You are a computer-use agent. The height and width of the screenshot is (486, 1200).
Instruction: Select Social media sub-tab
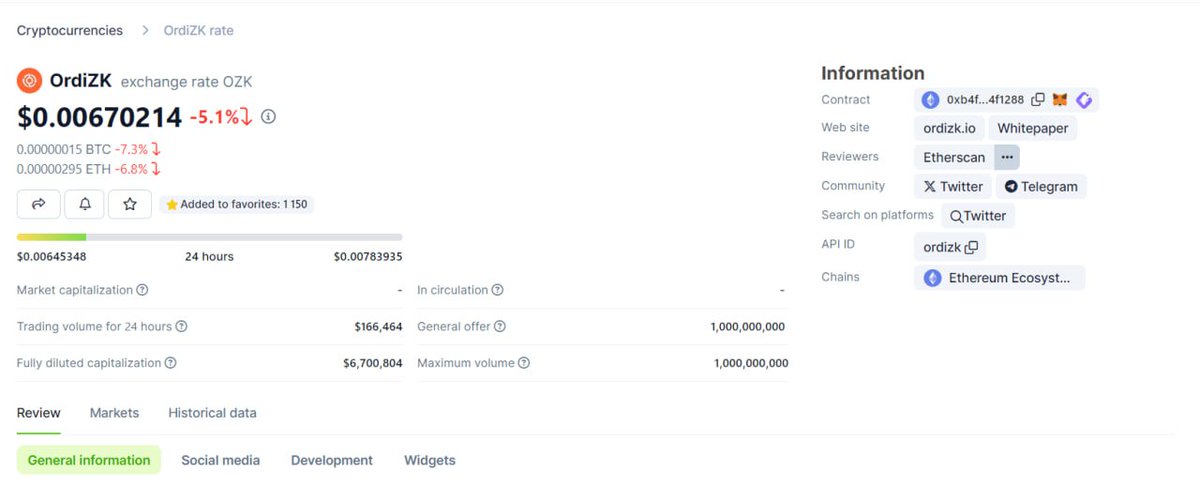coord(220,460)
